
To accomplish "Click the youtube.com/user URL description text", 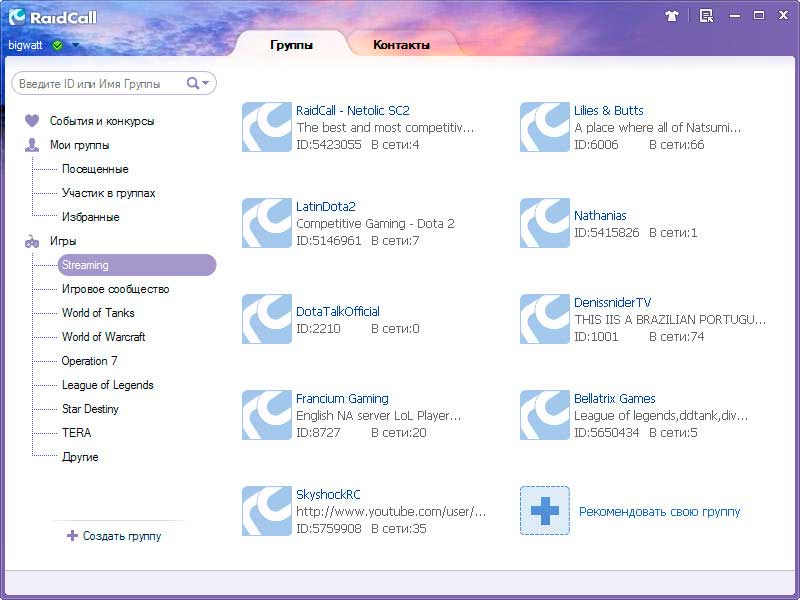I will click(391, 511).
